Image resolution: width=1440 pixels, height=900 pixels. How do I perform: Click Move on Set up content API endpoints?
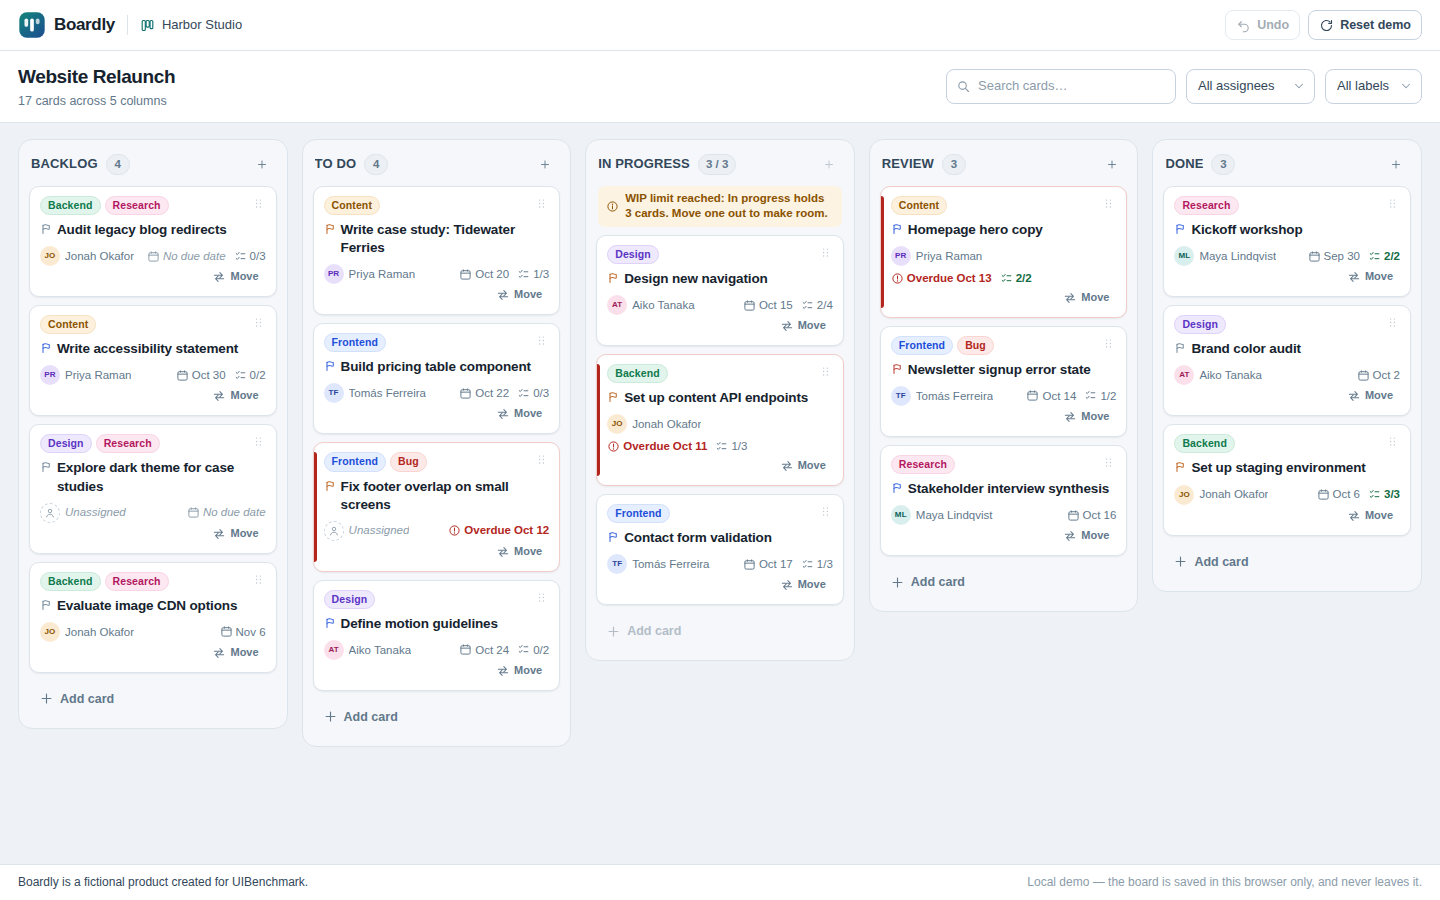point(804,466)
